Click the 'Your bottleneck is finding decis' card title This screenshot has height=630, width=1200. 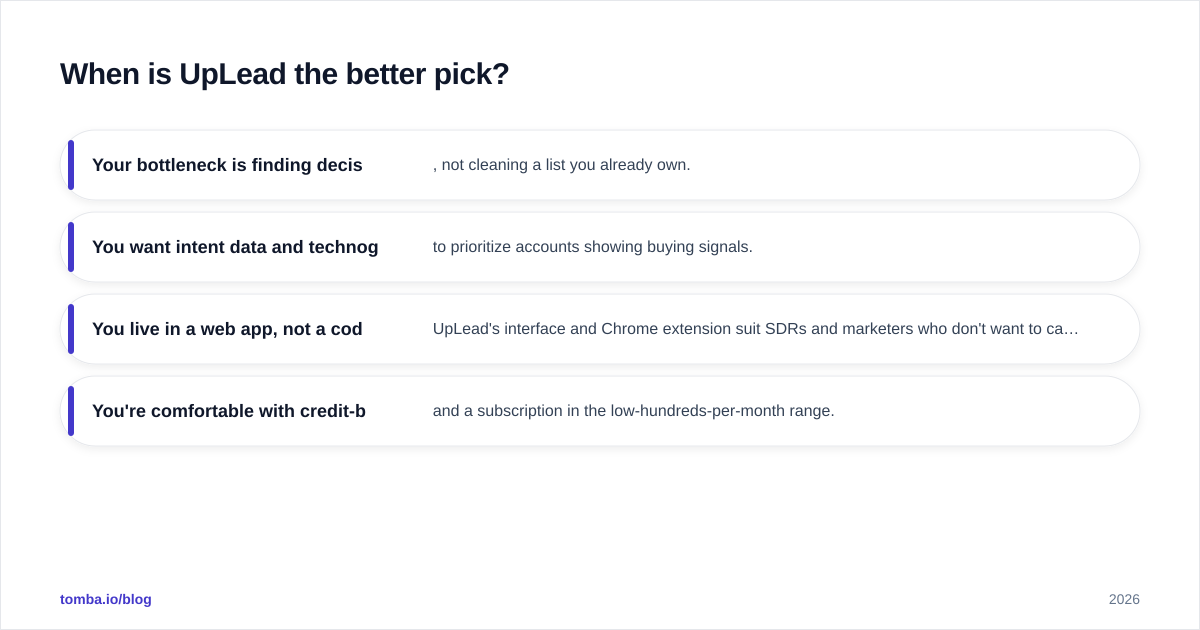(227, 165)
